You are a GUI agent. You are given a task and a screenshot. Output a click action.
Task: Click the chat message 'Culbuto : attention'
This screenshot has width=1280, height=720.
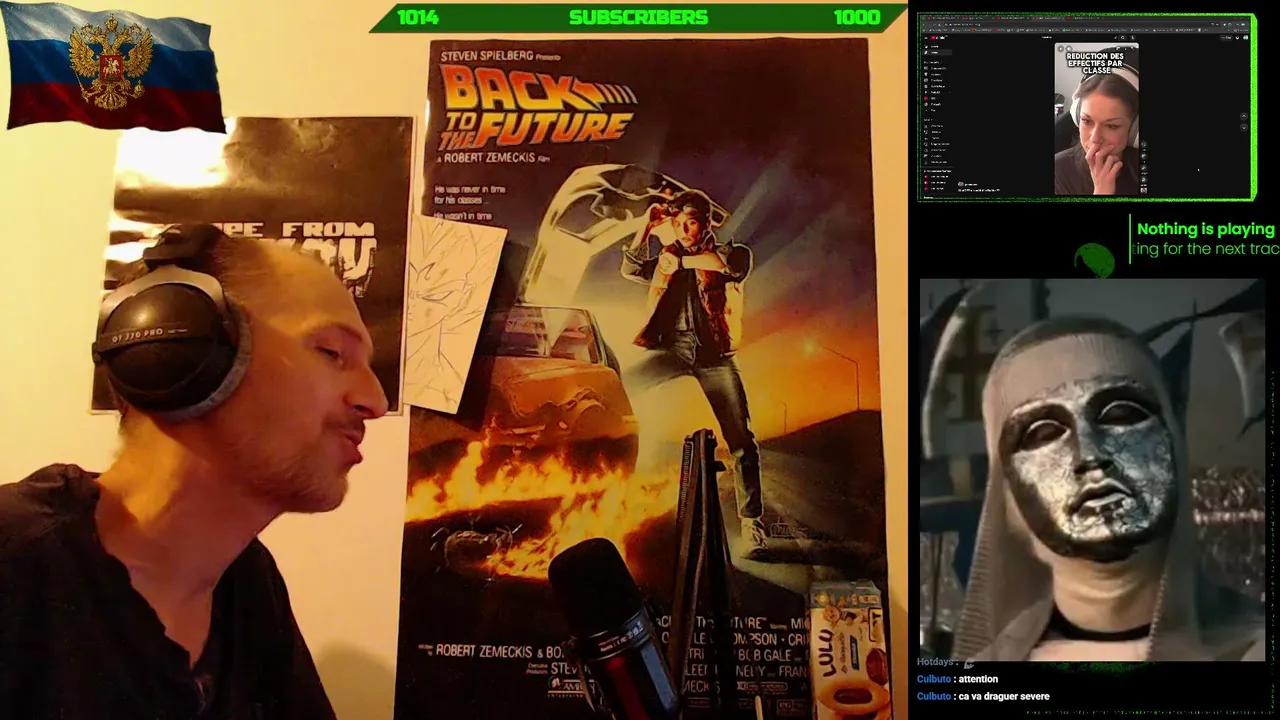pos(957,679)
